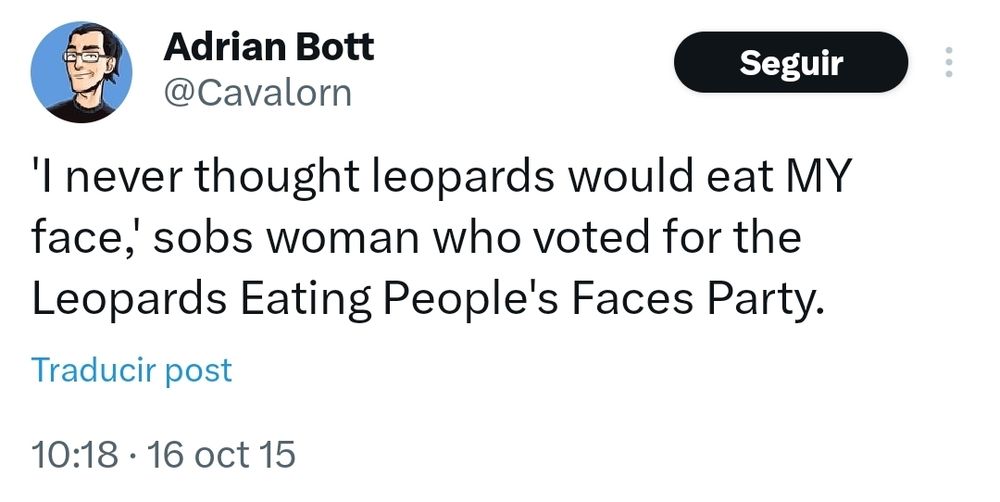The image size is (1000, 502).
Task: Open the Adrian Bott display name
Action: tap(268, 47)
